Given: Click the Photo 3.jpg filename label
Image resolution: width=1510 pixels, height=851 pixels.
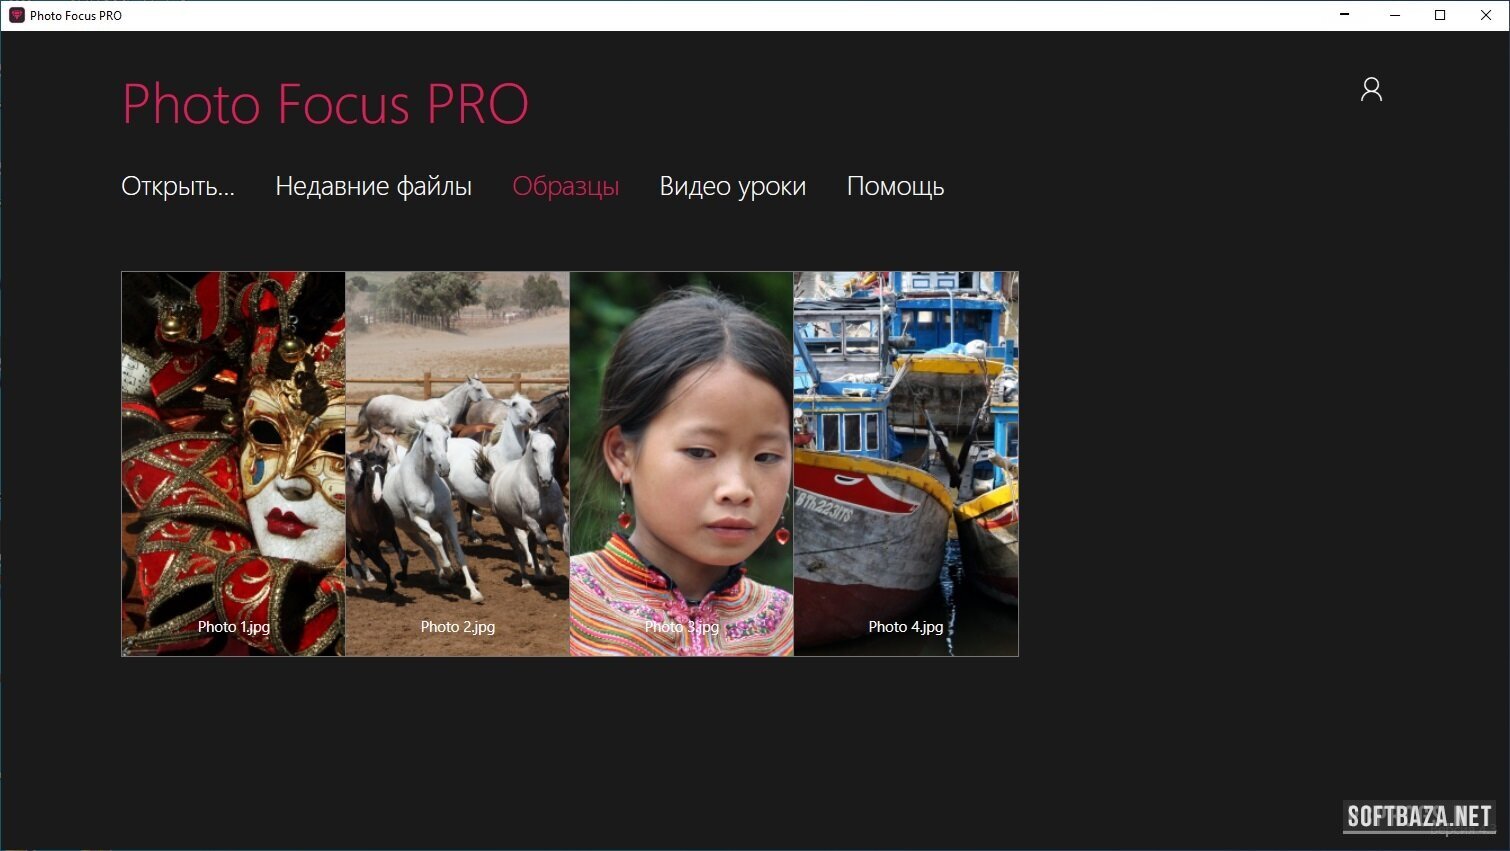Looking at the screenshot, I should coord(682,627).
